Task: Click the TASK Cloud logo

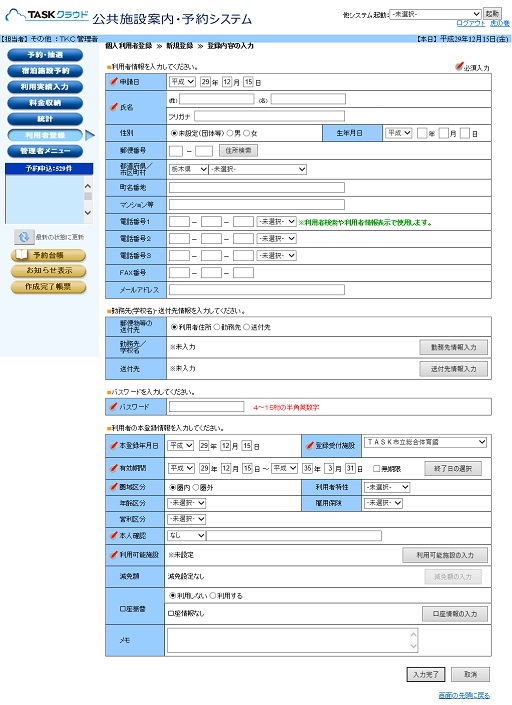Action: click(x=46, y=15)
